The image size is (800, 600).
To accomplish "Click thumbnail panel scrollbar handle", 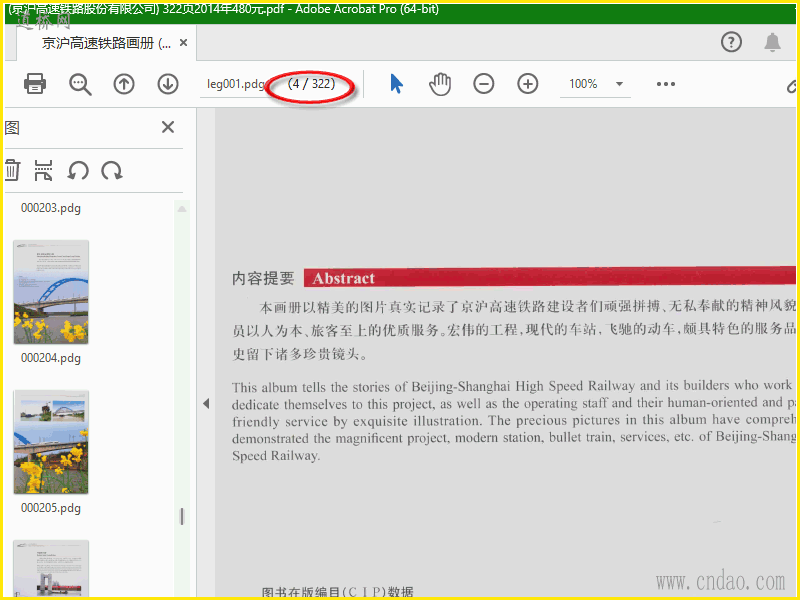I will [x=182, y=516].
